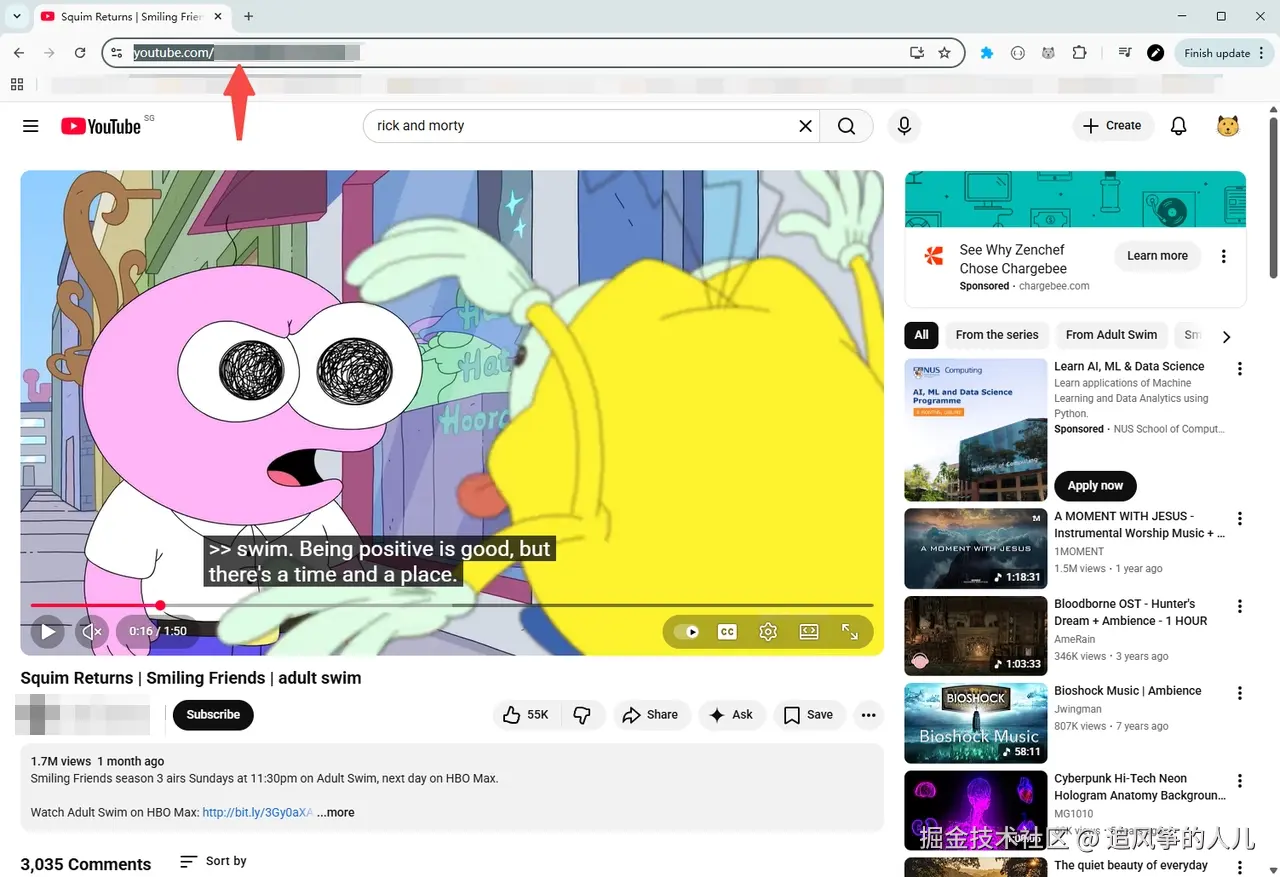Open the bit.ly HBO Max link
This screenshot has height=877, width=1280.
[258, 813]
